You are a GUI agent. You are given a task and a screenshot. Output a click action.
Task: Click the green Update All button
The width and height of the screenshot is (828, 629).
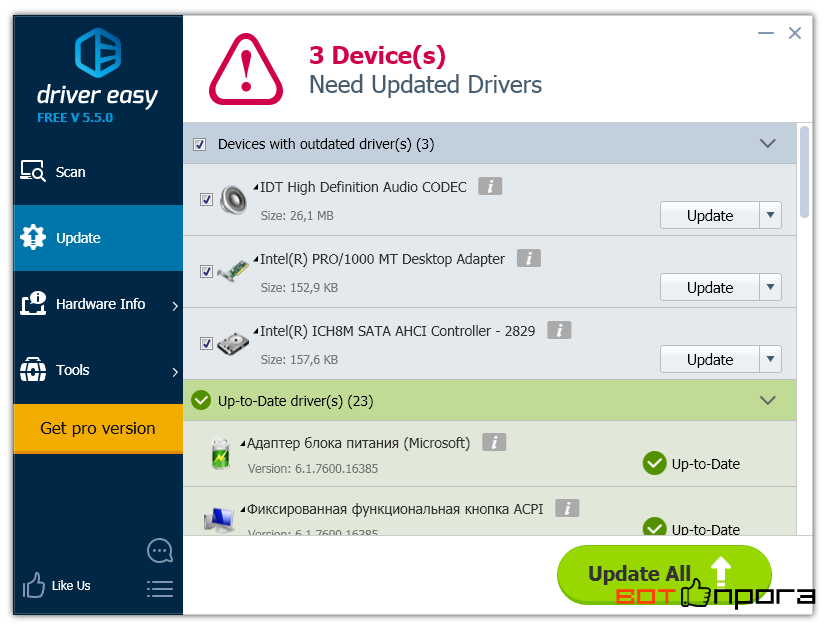coord(664,574)
